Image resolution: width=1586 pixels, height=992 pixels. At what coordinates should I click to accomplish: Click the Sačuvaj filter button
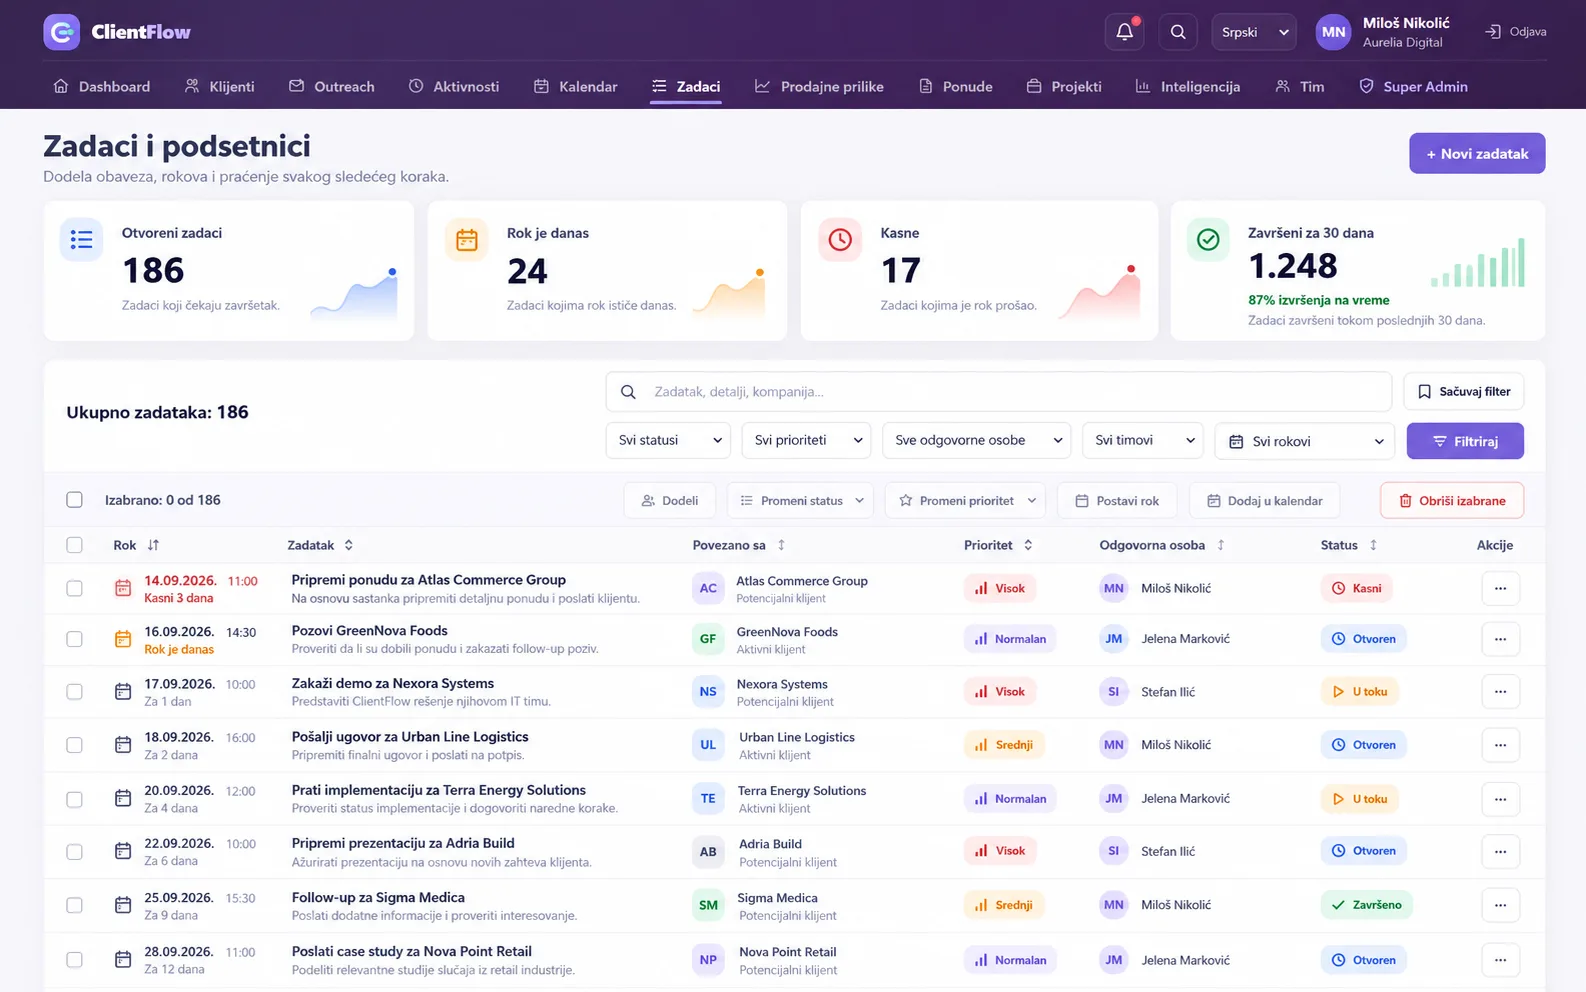click(1464, 391)
